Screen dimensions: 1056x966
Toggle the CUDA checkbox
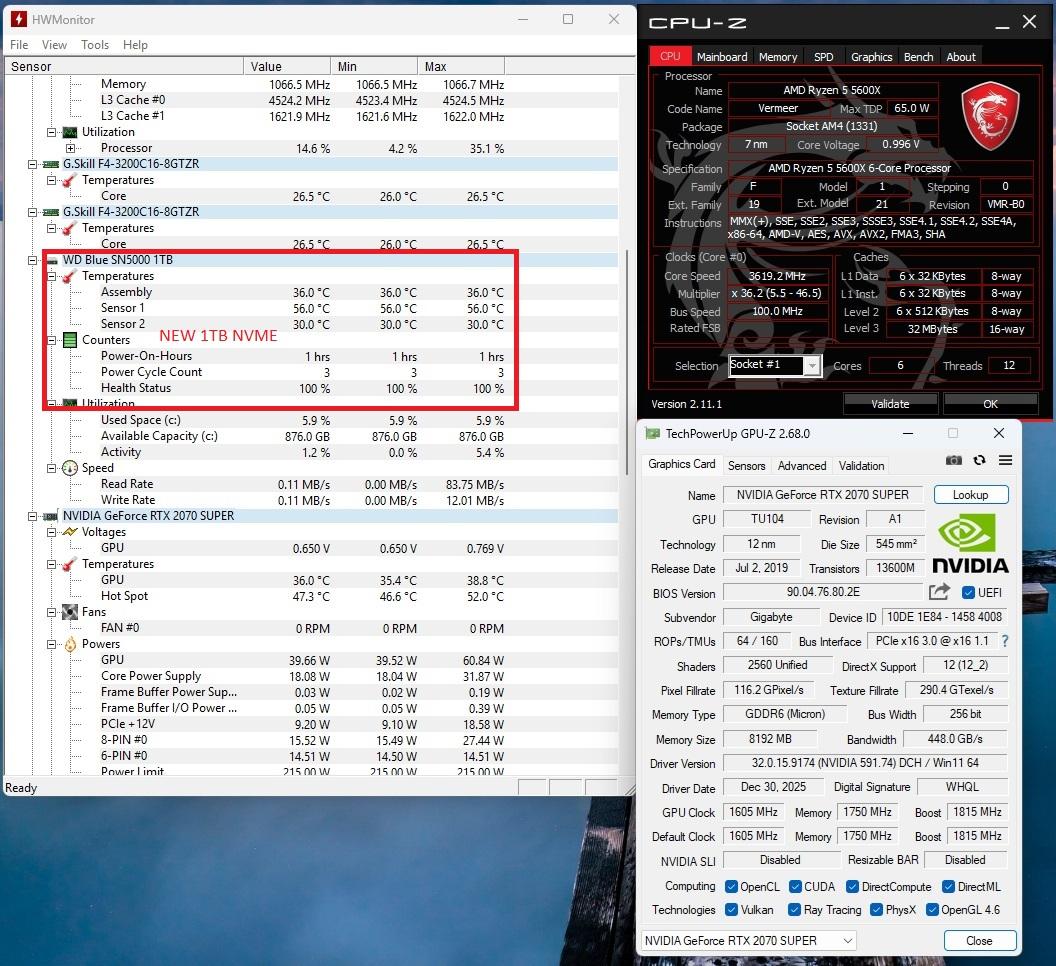795,887
